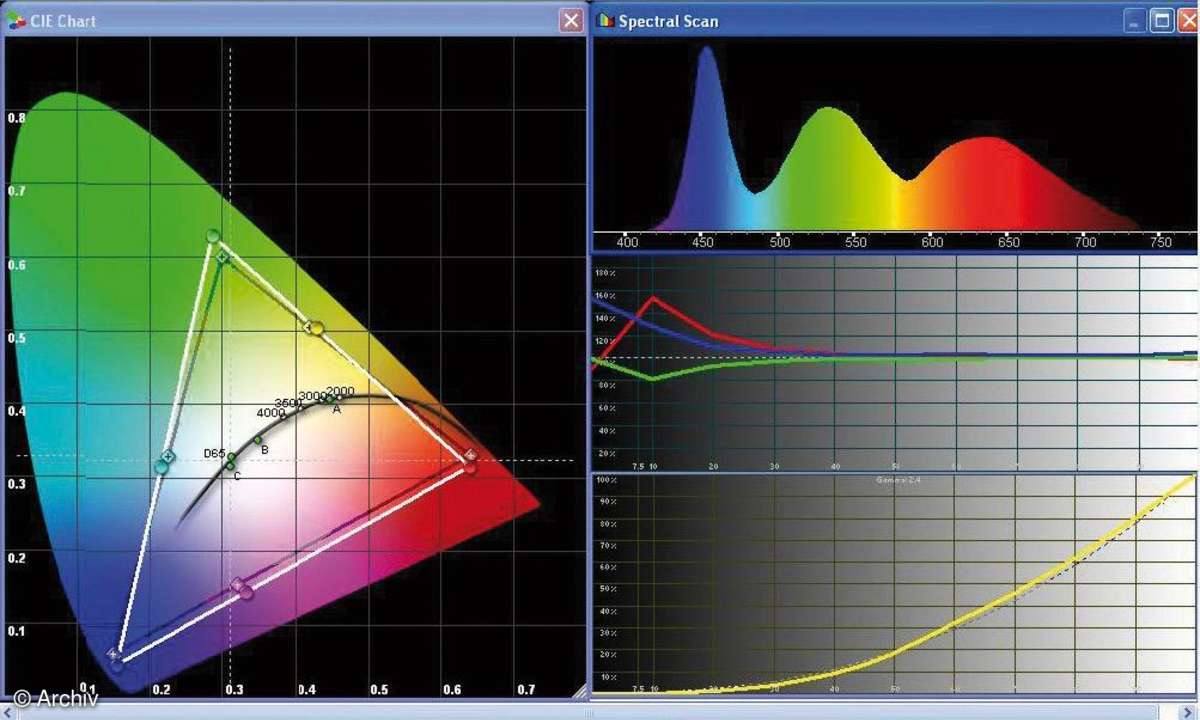Image resolution: width=1200 pixels, height=720 pixels.
Task: Close the CIE Chart window
Action: click(x=571, y=21)
